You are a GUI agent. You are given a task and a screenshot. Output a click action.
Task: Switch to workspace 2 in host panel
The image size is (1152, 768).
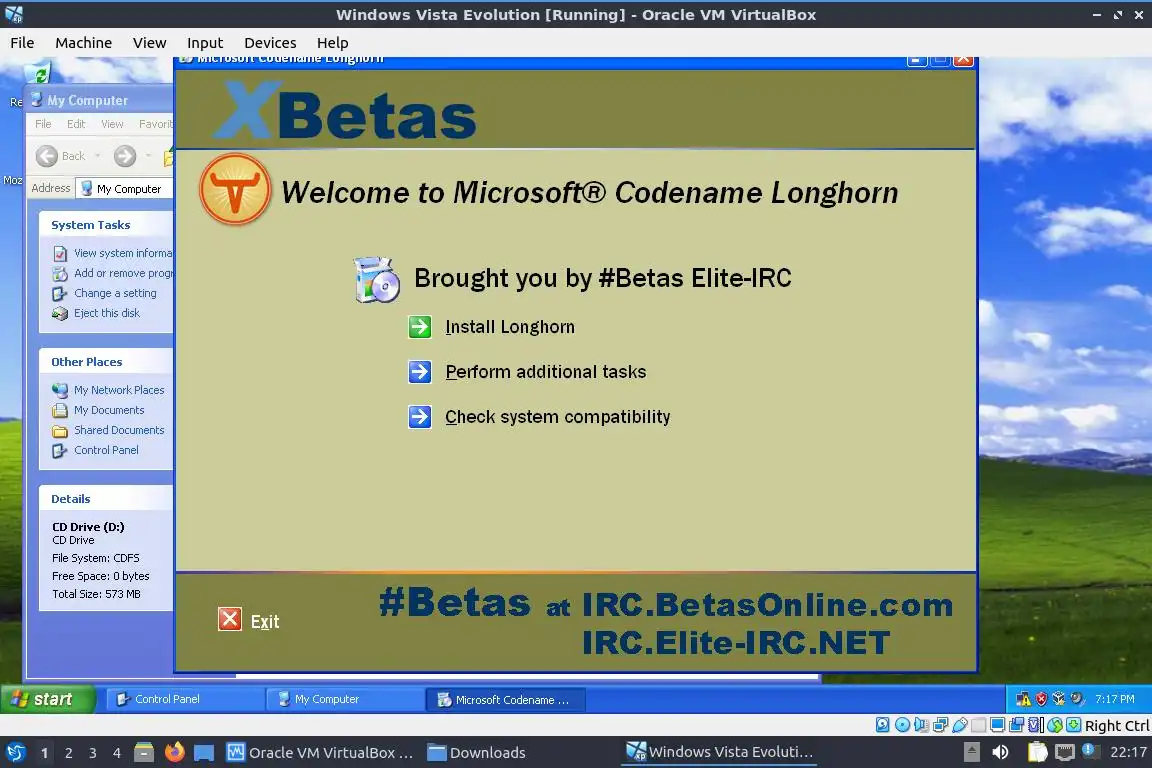[x=68, y=753]
